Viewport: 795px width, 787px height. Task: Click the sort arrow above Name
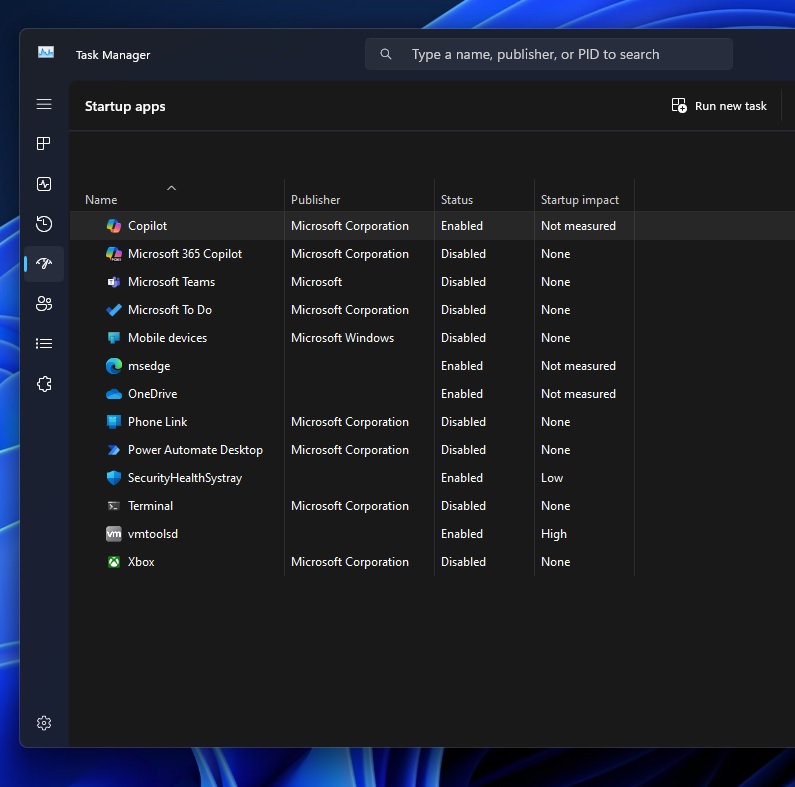pos(171,188)
